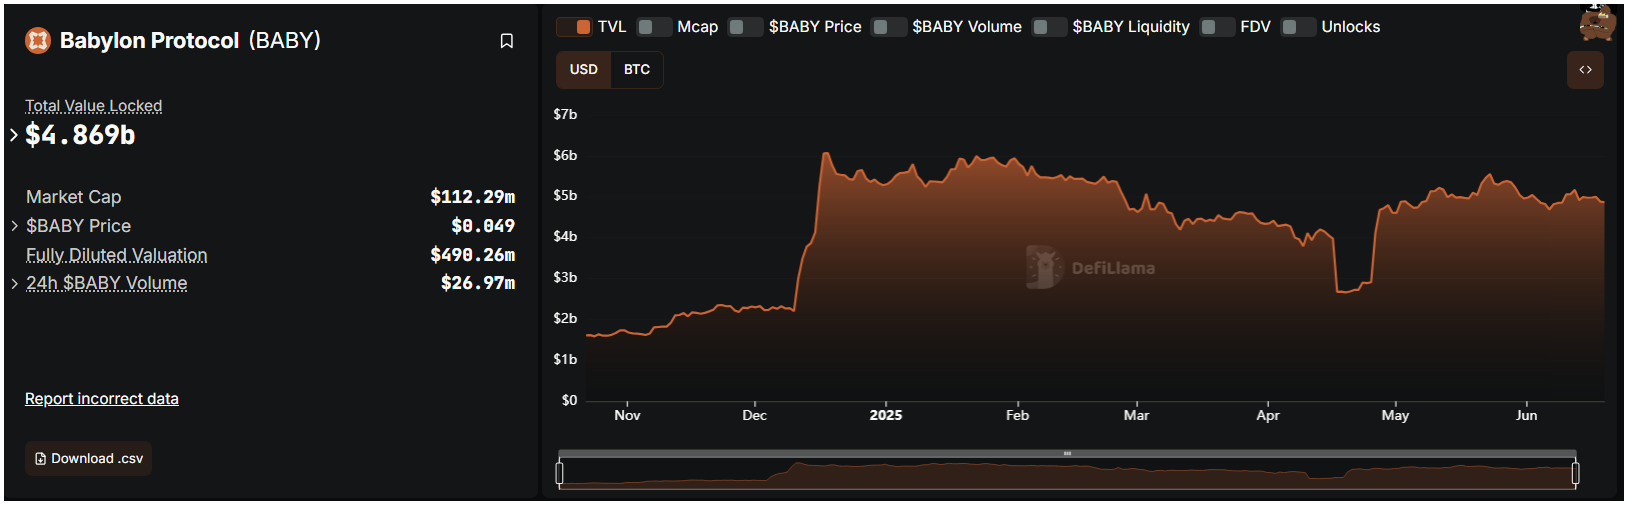This screenshot has height=505, width=1628.
Task: Open the Report incorrect data link
Action: (x=102, y=399)
